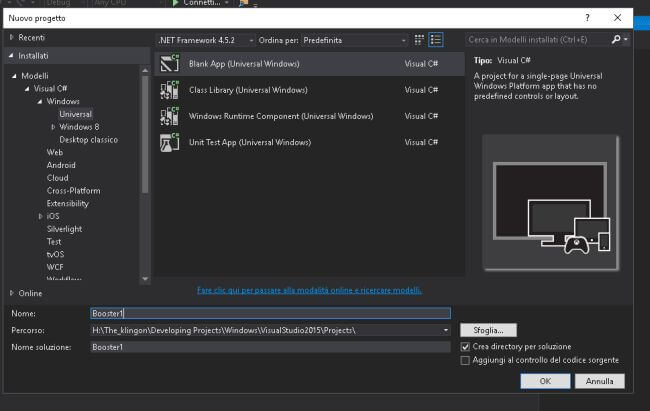Select Android category in tree
The image size is (650, 411).
61,165
